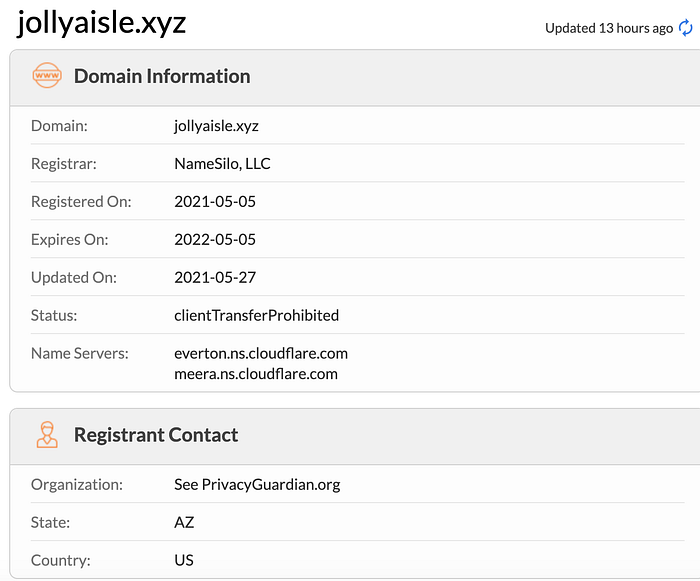Select the expiry date 2022-05-05
This screenshot has height=581, width=700.
pyautogui.click(x=215, y=240)
